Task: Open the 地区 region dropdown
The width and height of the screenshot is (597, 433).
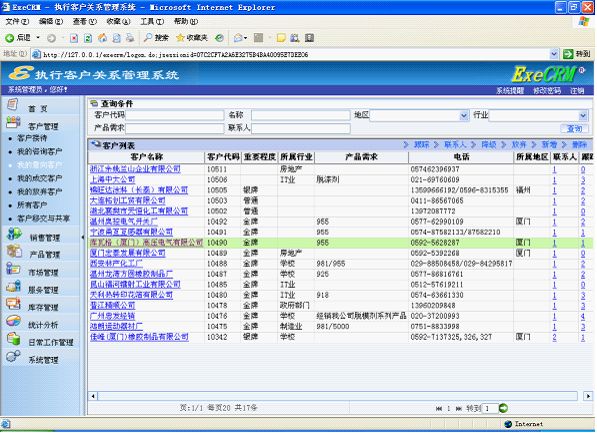Action: [x=463, y=115]
